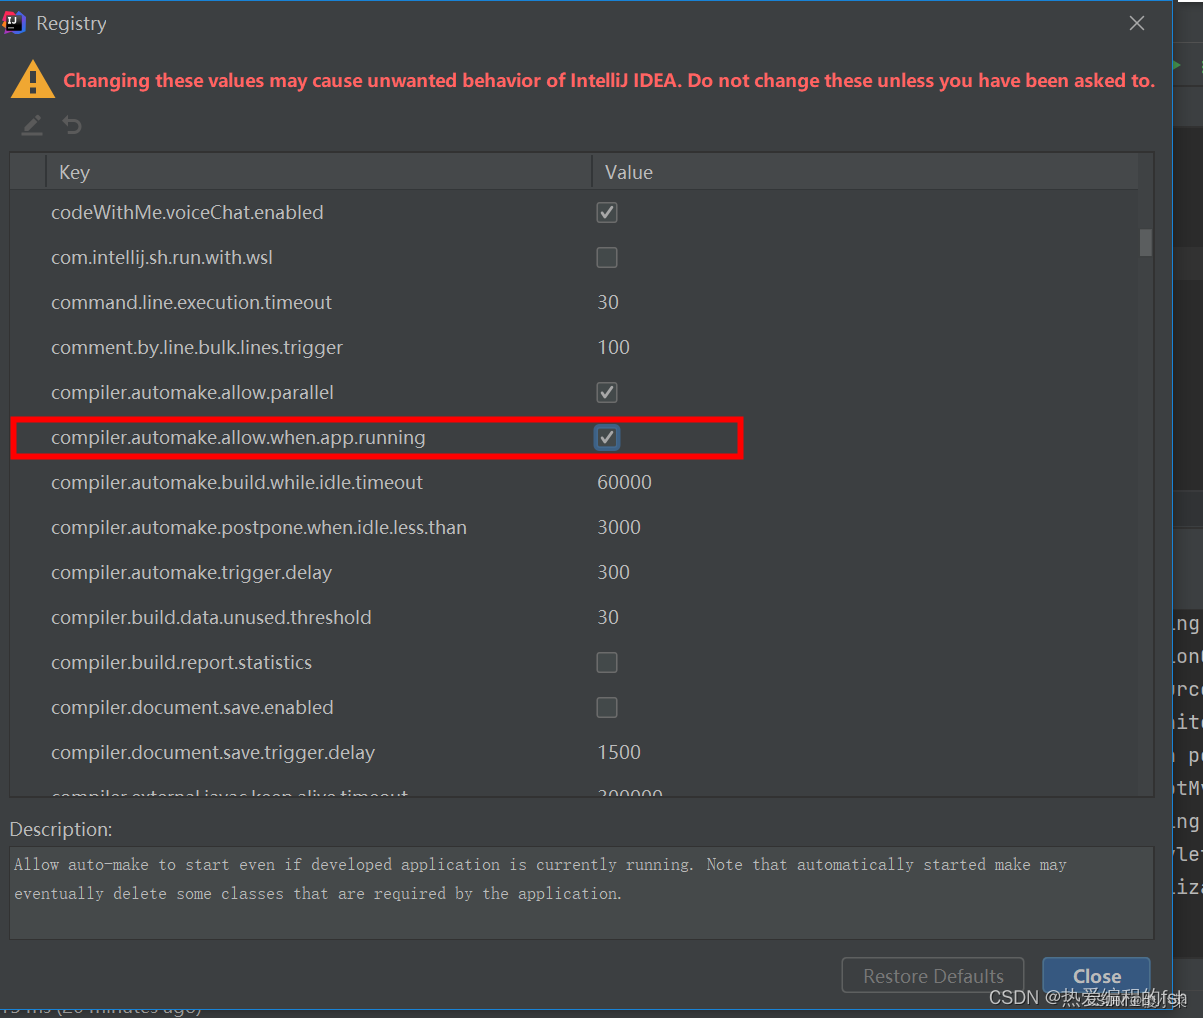Select command.line.execution.timeout key

click(191, 302)
